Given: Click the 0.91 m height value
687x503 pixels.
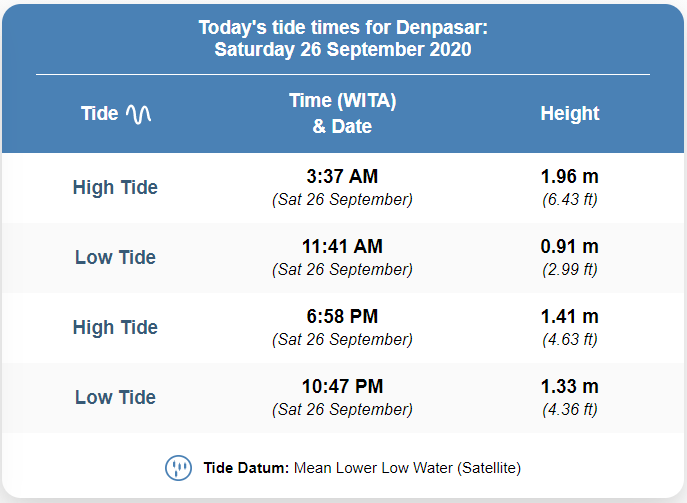Looking at the screenshot, I should tap(570, 246).
